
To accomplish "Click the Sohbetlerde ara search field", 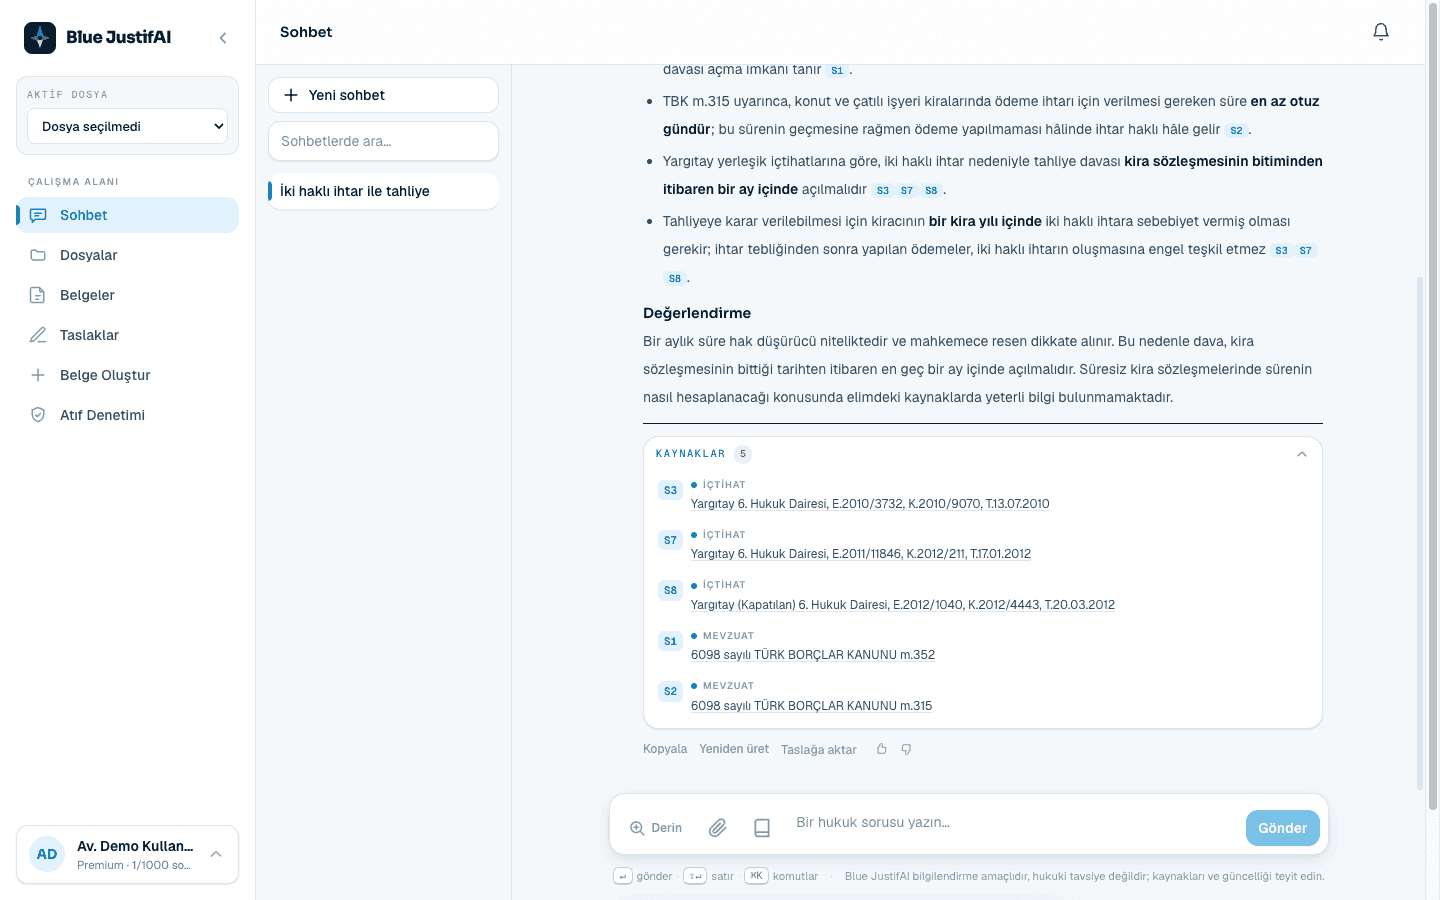I will tap(383, 141).
